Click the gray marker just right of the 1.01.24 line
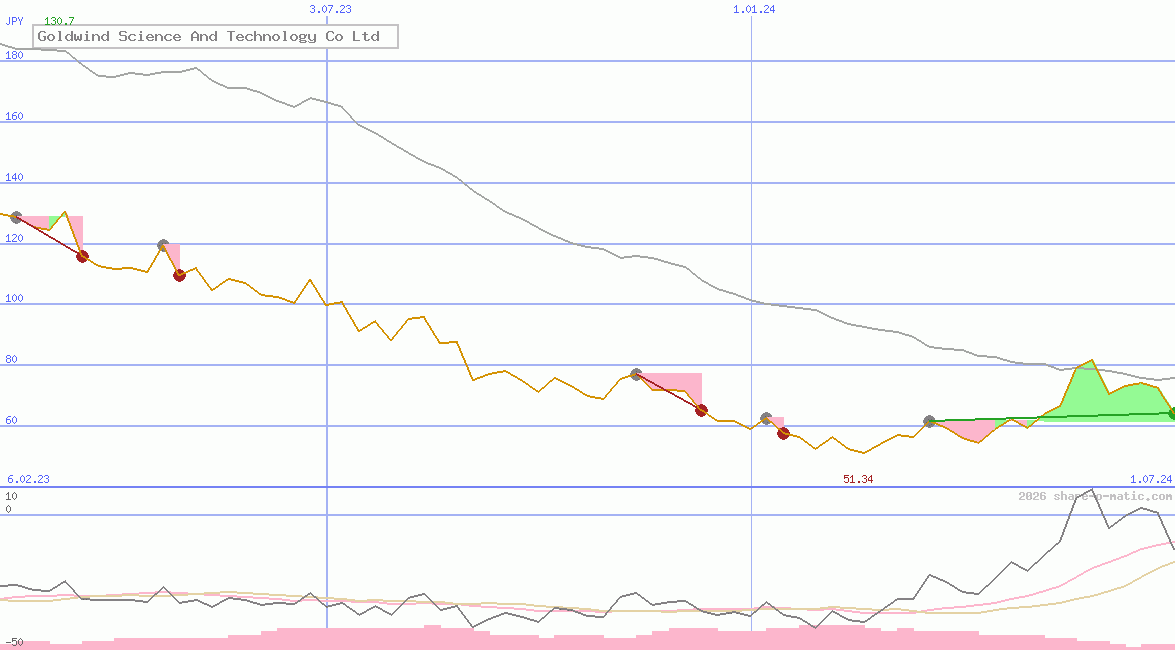This screenshot has width=1175, height=650. (766, 418)
